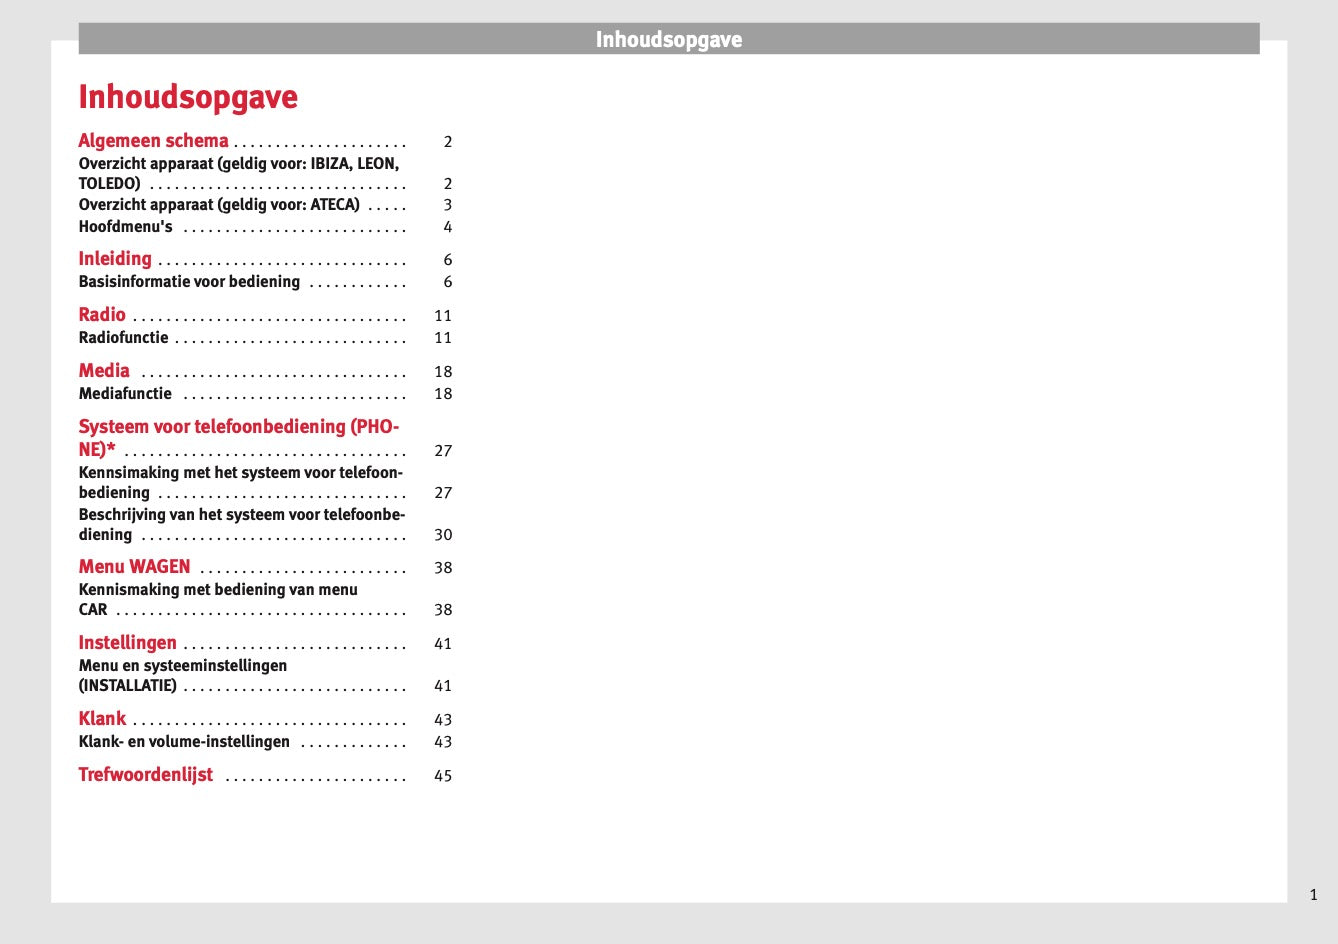
Task: Jump to Trefwoordenlijst on page 45
Action: point(145,775)
